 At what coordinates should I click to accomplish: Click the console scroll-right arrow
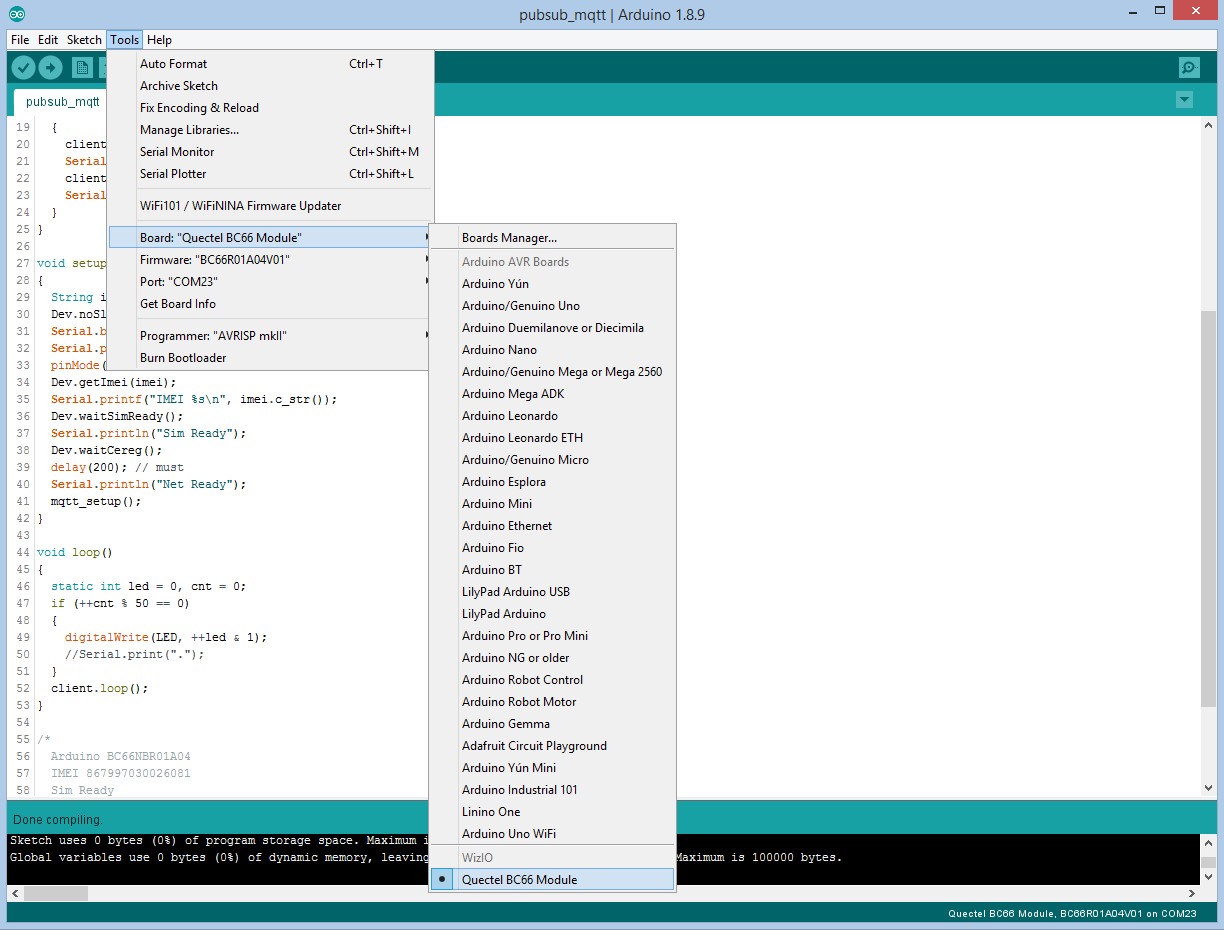pos(1191,893)
